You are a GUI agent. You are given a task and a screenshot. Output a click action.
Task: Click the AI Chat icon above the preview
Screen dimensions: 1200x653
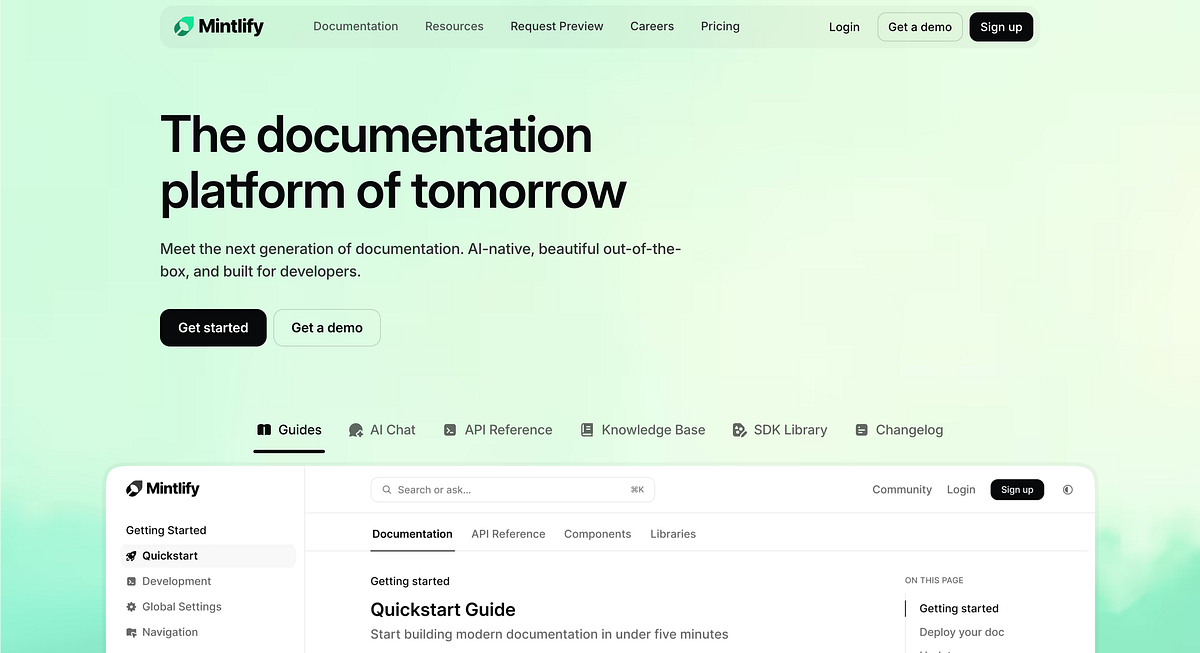point(355,429)
